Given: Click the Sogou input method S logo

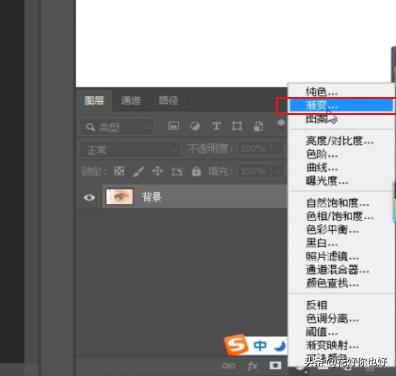Looking at the screenshot, I should [236, 345].
